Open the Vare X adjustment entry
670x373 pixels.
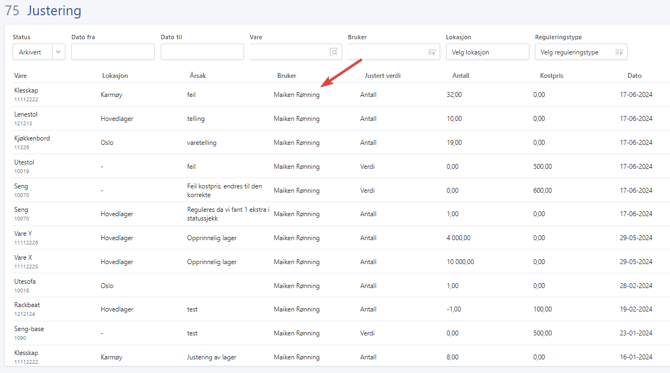pos(338,261)
